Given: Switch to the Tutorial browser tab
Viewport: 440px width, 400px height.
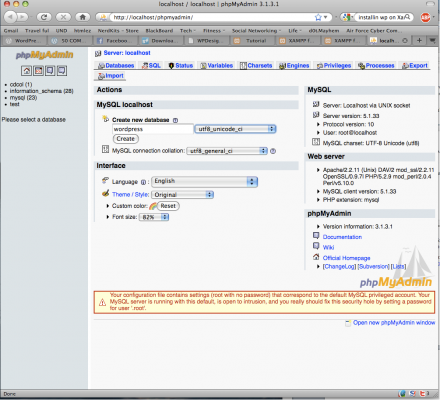Looking at the screenshot, I should 252,41.
